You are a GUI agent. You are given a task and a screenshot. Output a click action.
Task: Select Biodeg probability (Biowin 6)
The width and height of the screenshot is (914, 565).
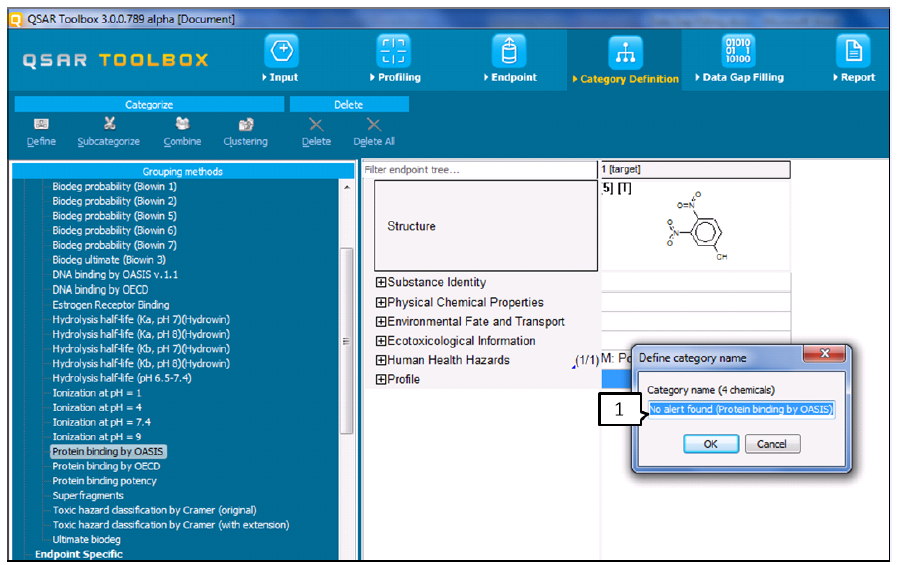click(x=114, y=230)
